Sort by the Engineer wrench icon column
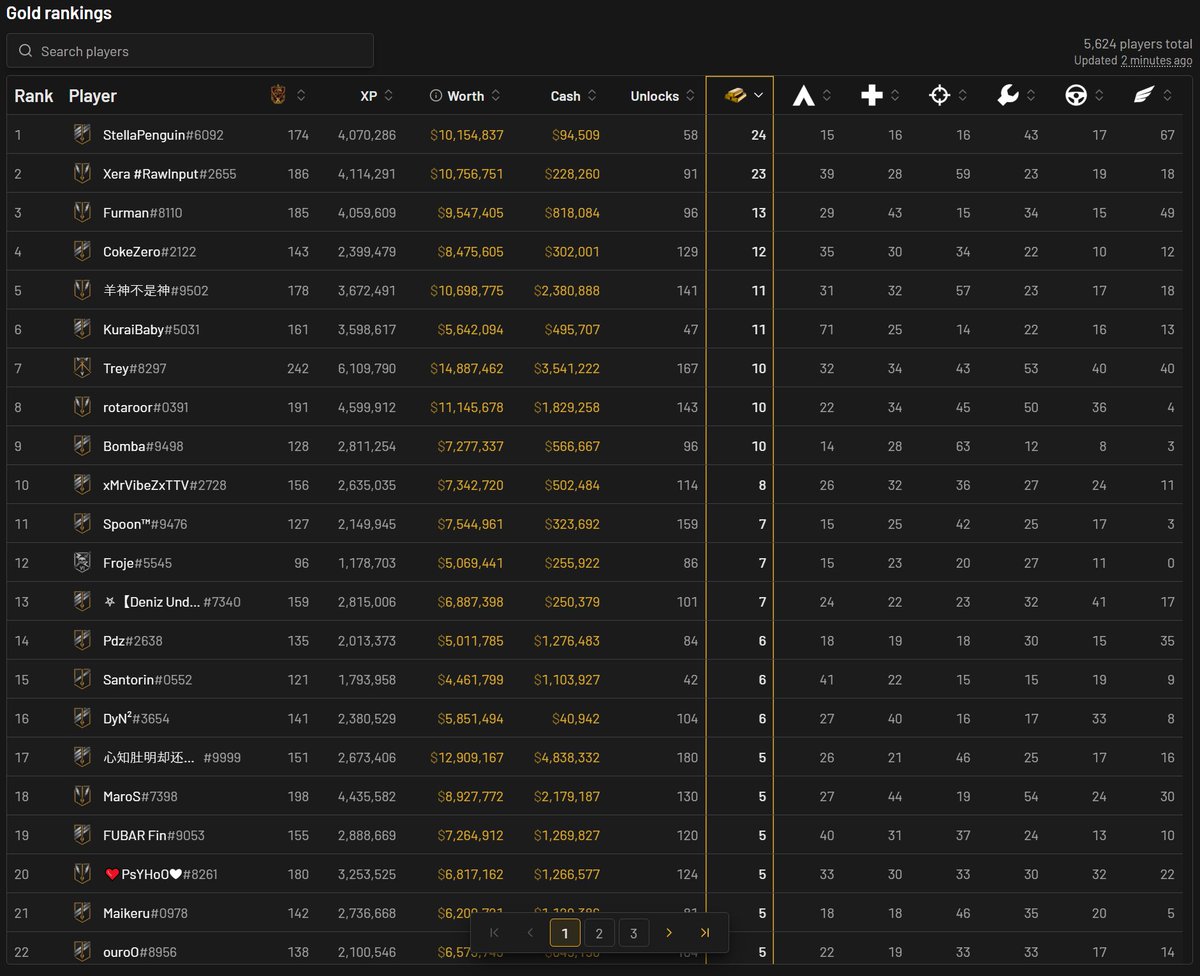 [1007, 96]
